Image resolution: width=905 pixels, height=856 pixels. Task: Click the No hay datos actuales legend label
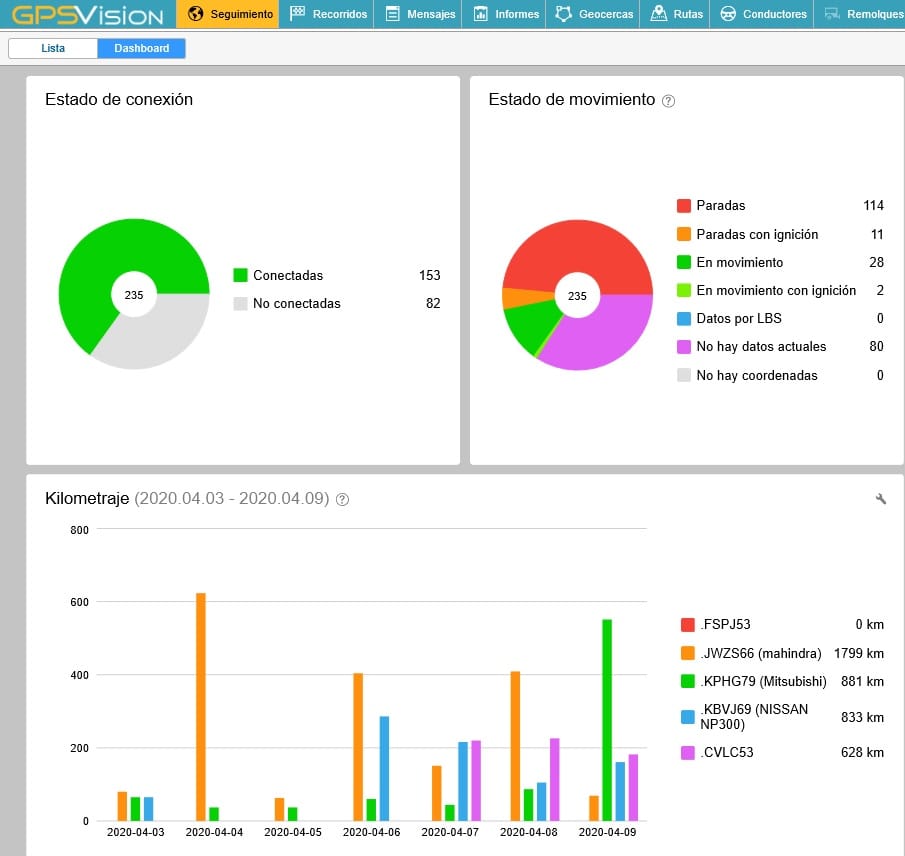tap(761, 347)
